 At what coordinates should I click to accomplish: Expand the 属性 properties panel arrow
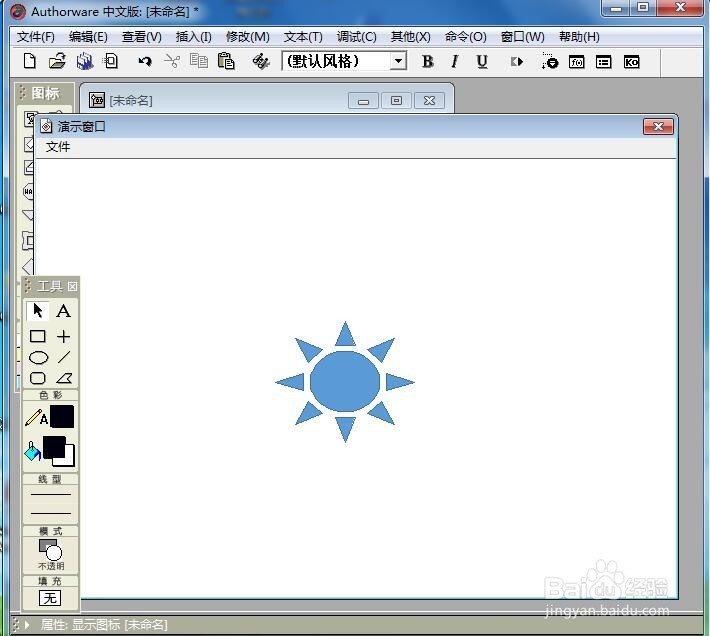(x=27, y=625)
